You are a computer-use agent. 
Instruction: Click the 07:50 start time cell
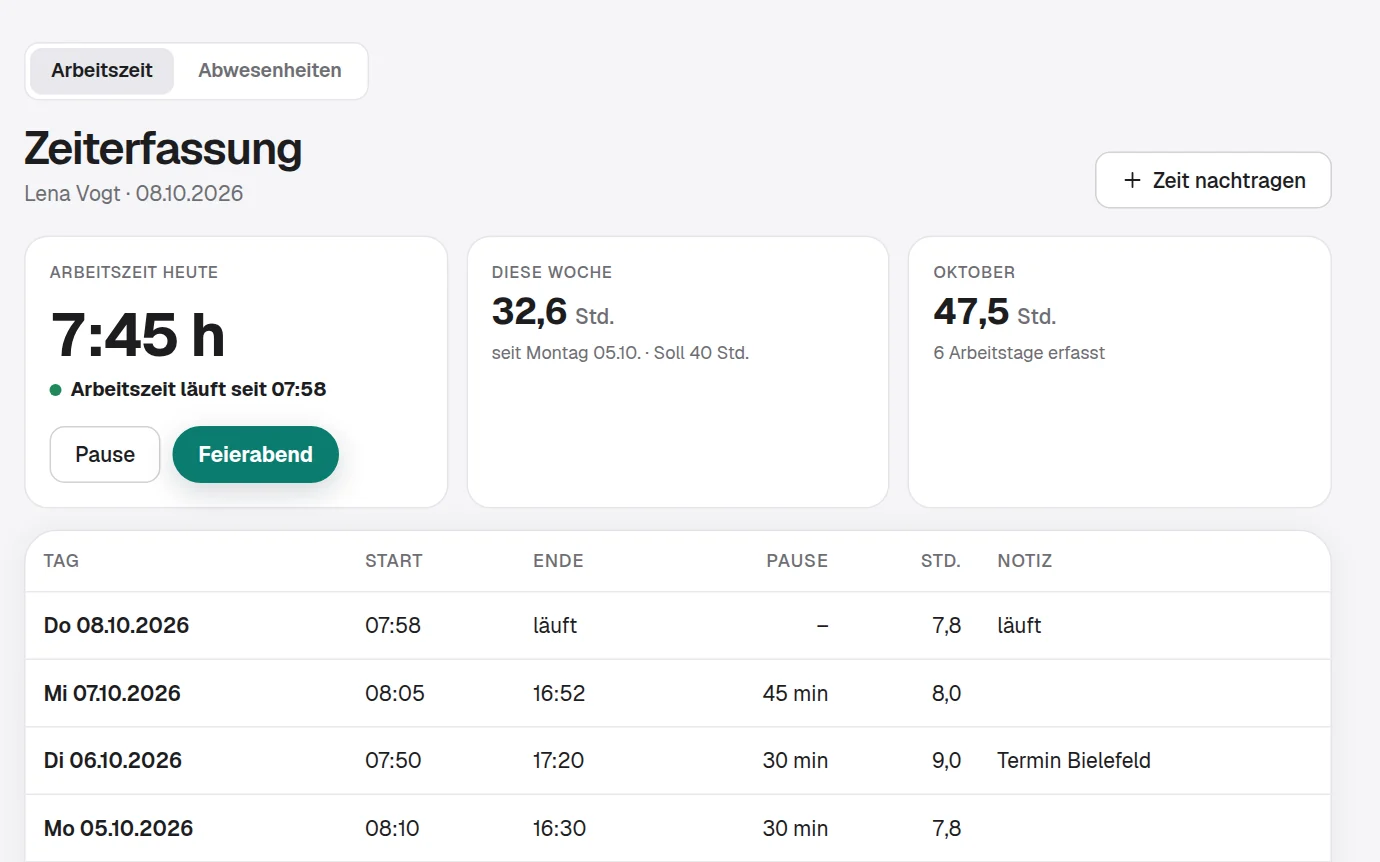tap(393, 761)
